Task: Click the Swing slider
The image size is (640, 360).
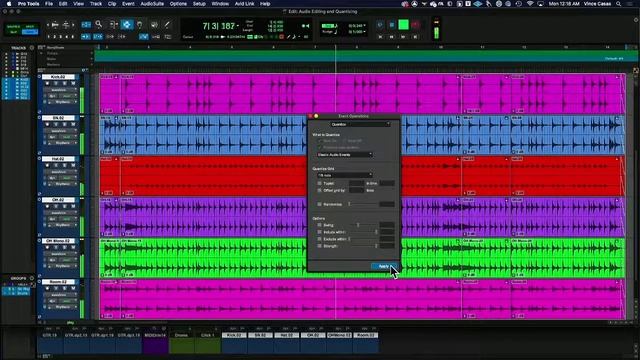Action: pos(362,225)
